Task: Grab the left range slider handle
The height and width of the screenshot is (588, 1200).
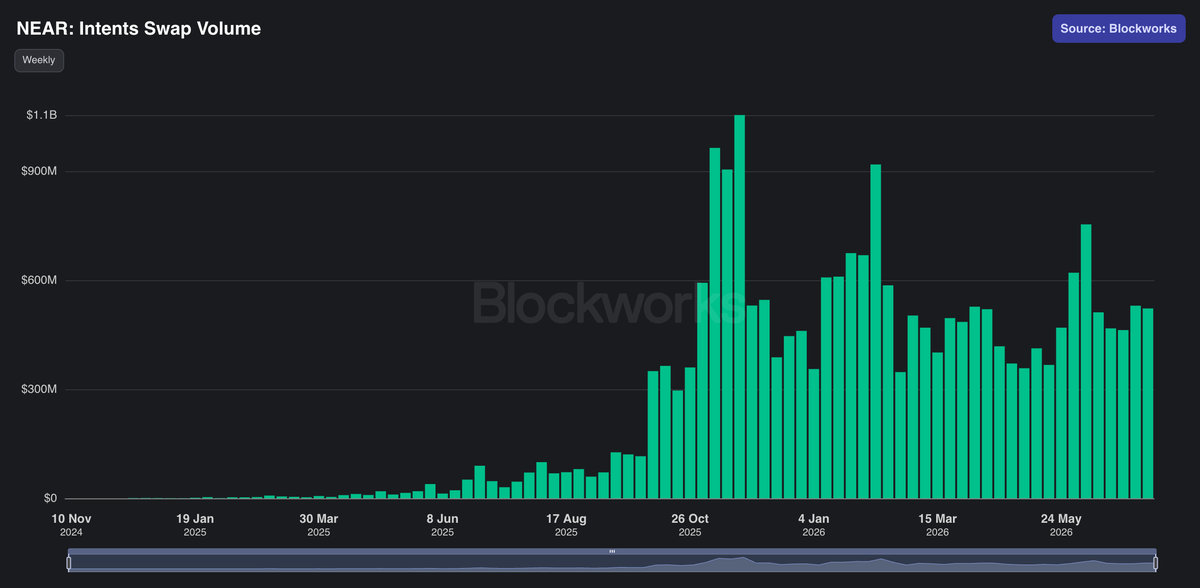Action: tap(69, 563)
